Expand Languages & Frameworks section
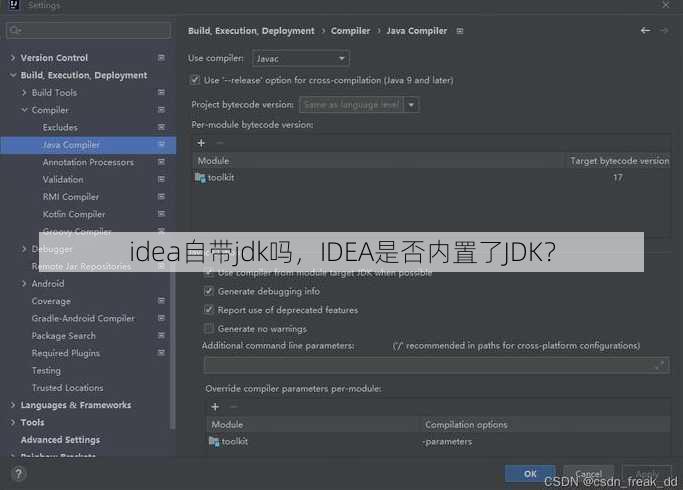Viewport: 683px width, 490px height. pyautogui.click(x=13, y=405)
